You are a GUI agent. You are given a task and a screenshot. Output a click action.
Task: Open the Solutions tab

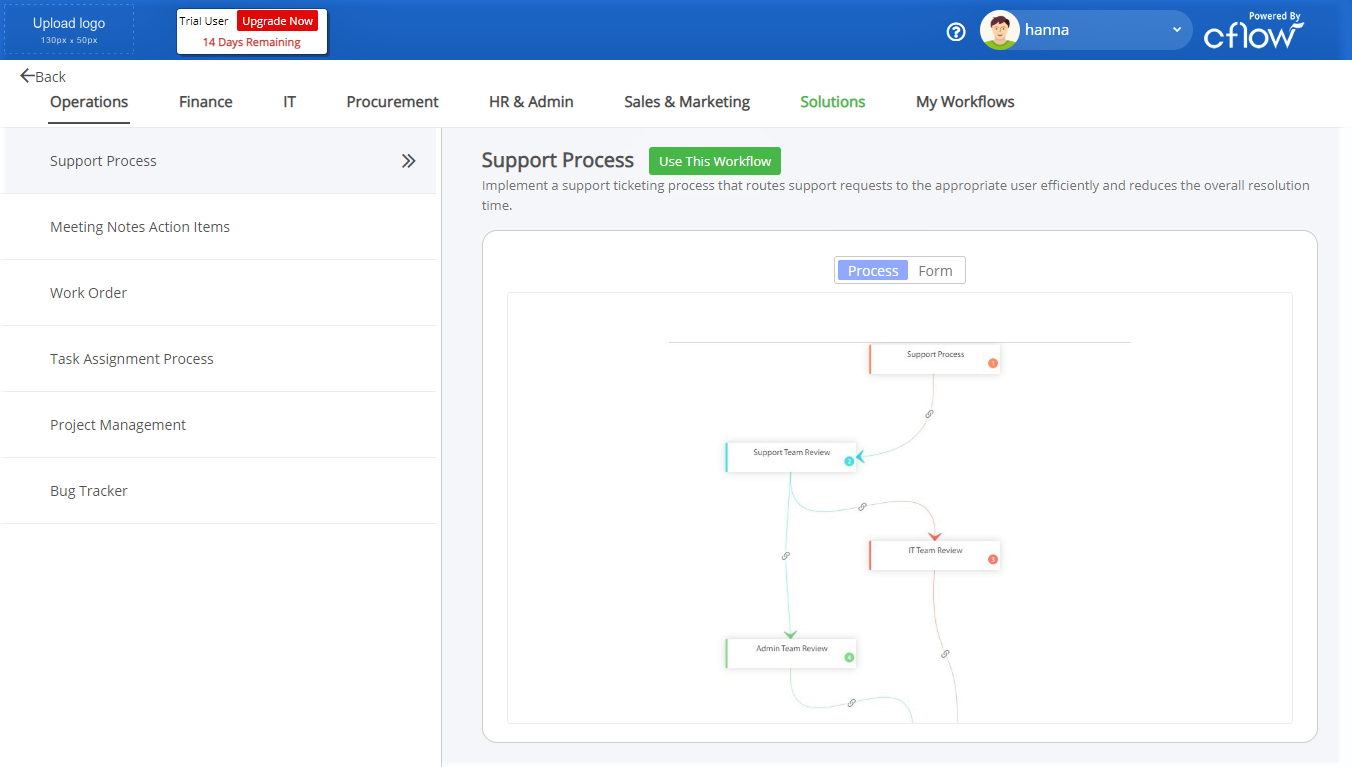833,102
